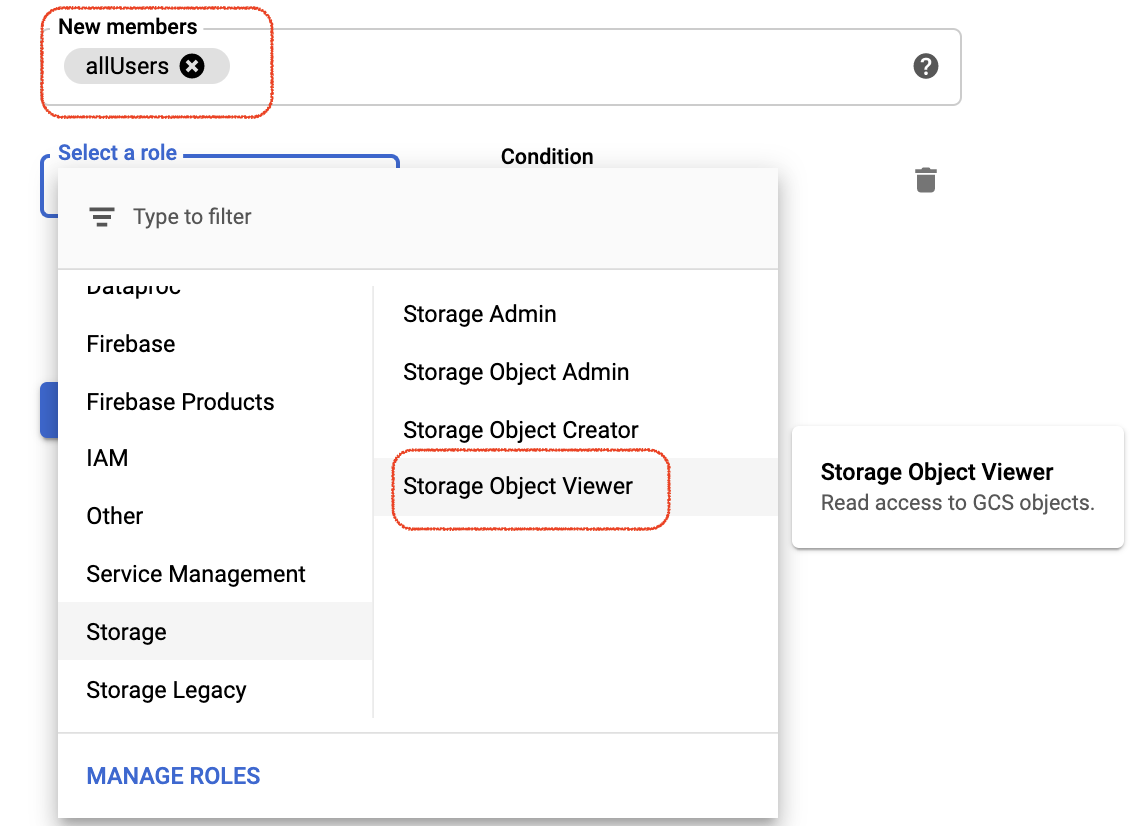The height and width of the screenshot is (826, 1140).
Task: Pick the Storage Object Creator role
Action: (x=520, y=430)
